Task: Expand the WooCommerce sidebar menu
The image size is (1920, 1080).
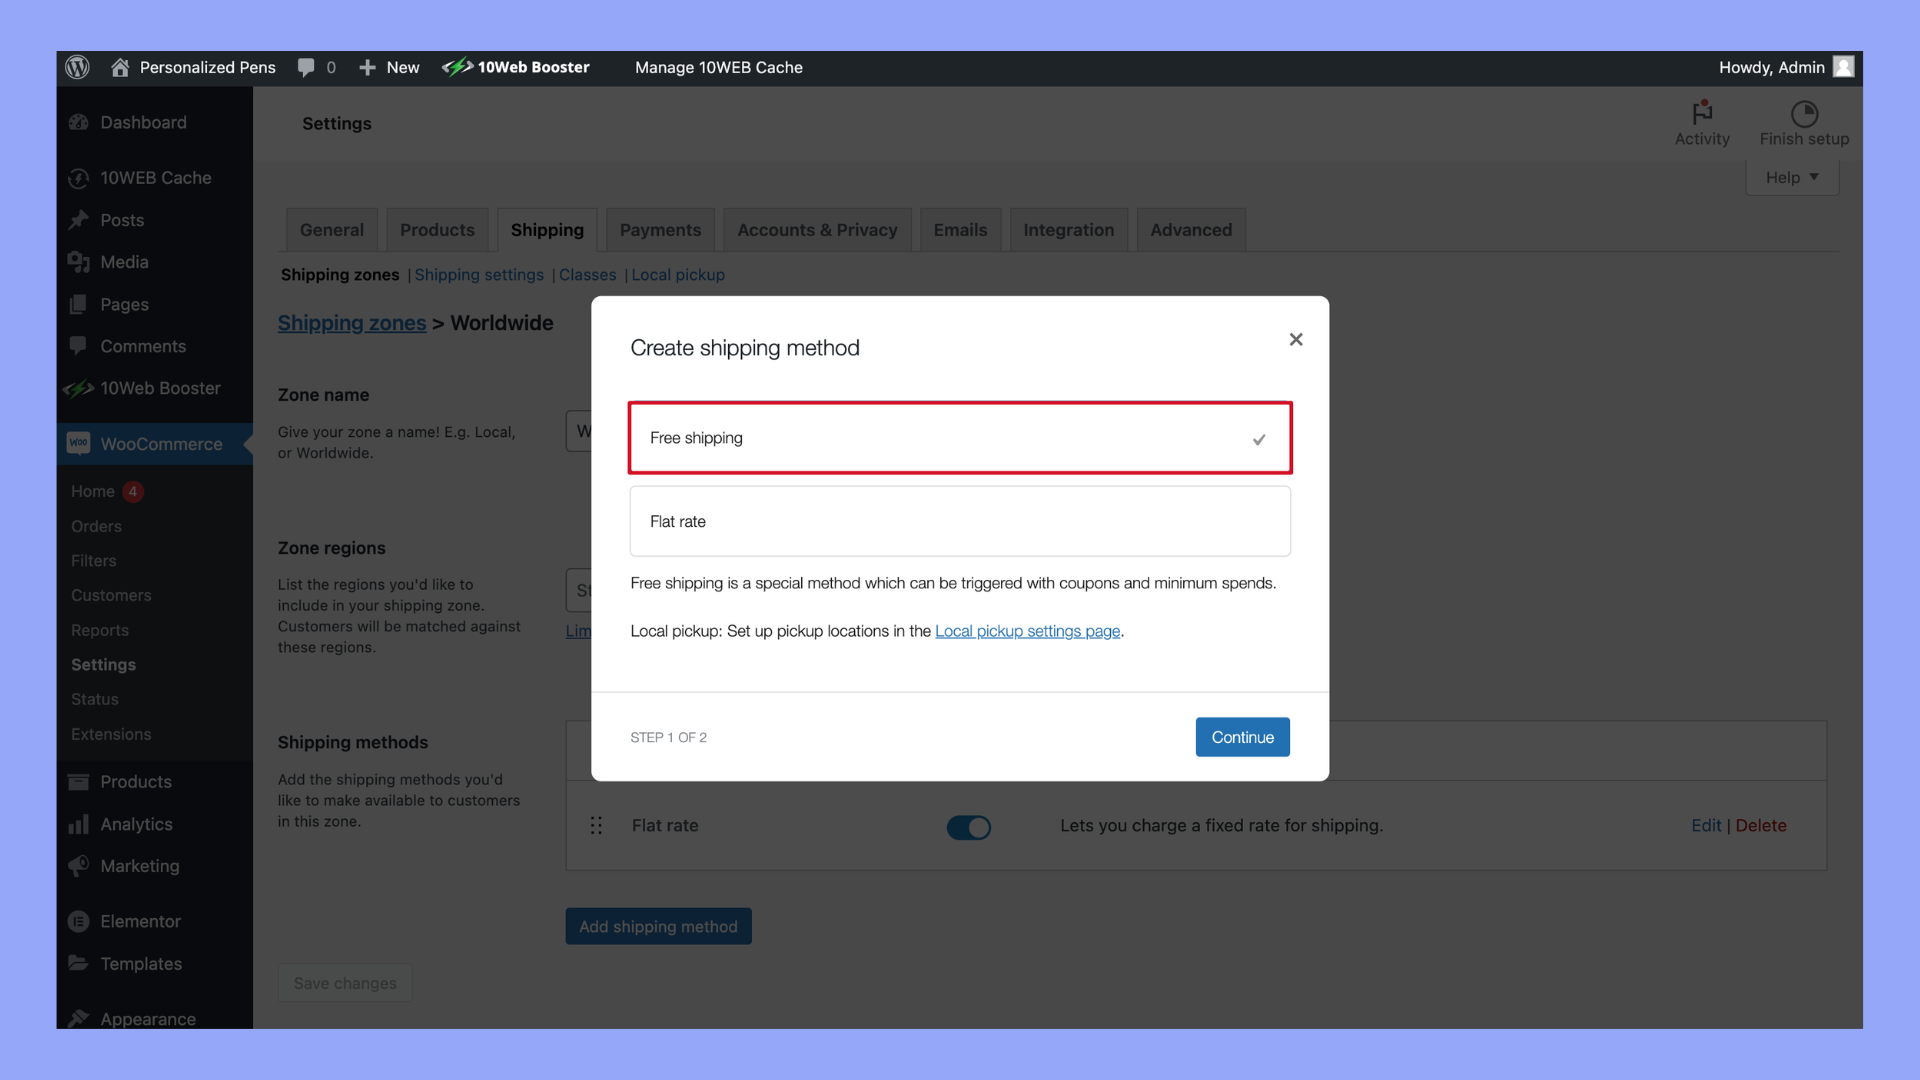Action: [x=160, y=444]
